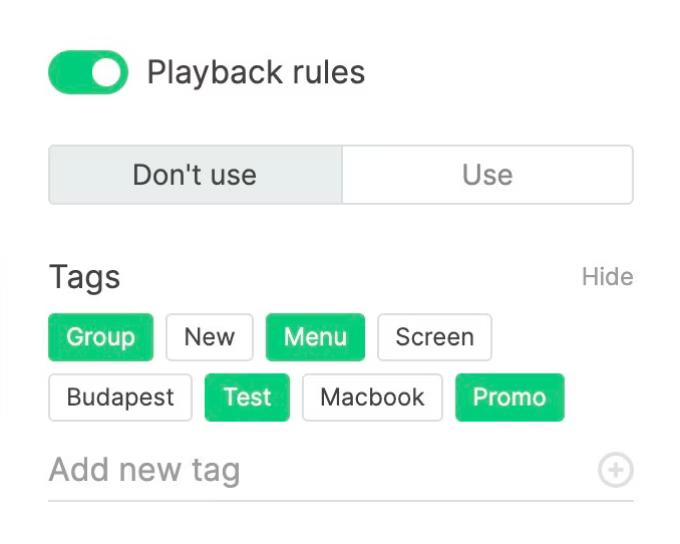Turn off the Test tag
This screenshot has width=680, height=544.
pos(247,397)
